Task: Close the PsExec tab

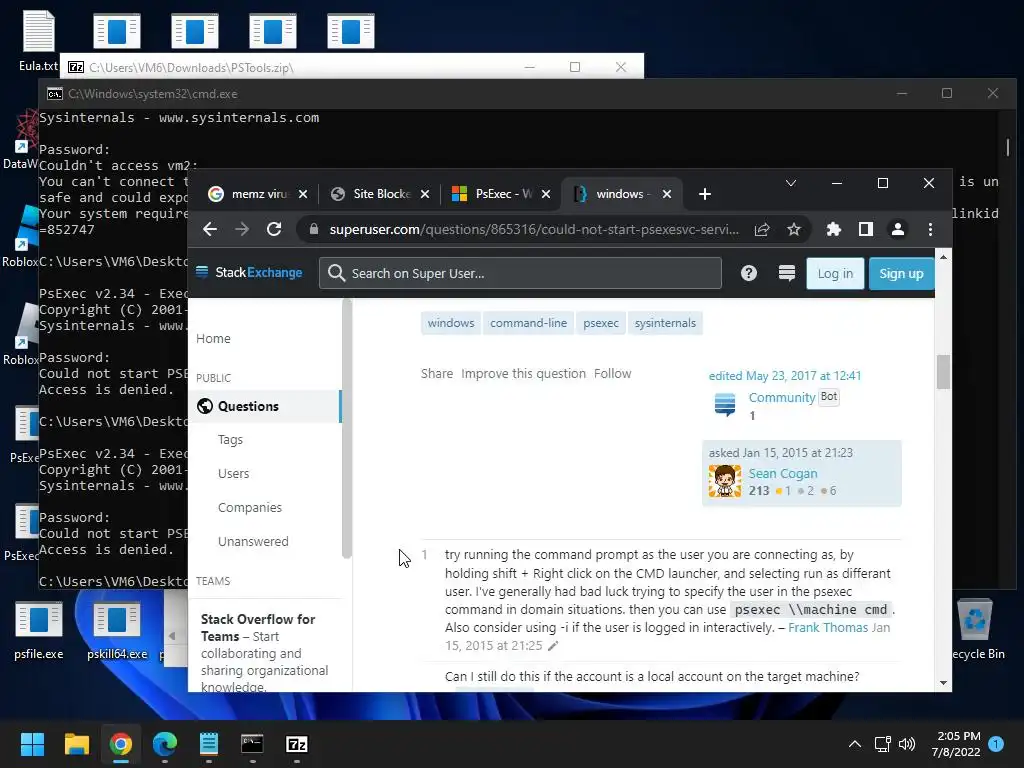Action: (x=546, y=194)
